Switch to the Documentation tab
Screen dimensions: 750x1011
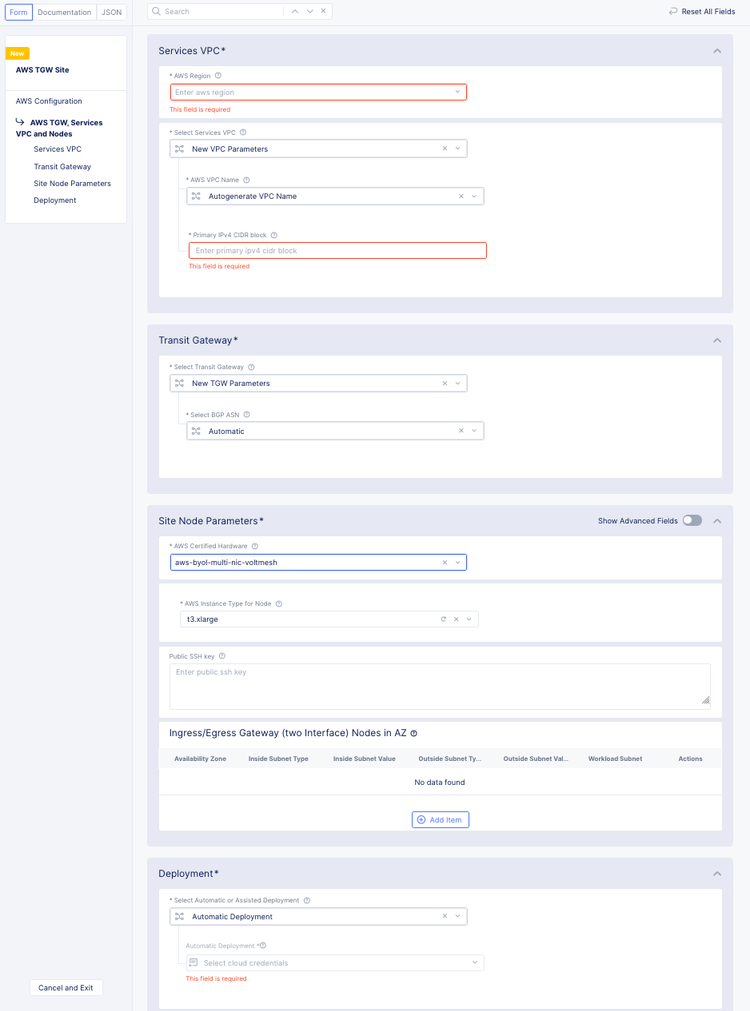tap(64, 12)
